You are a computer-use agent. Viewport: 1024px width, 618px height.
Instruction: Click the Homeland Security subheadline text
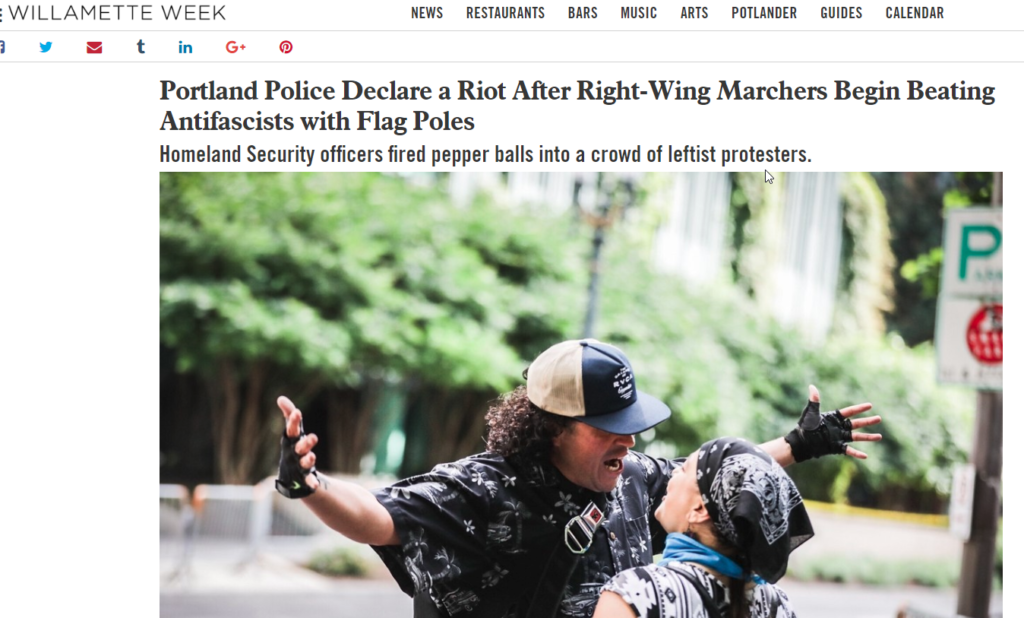click(x=485, y=154)
